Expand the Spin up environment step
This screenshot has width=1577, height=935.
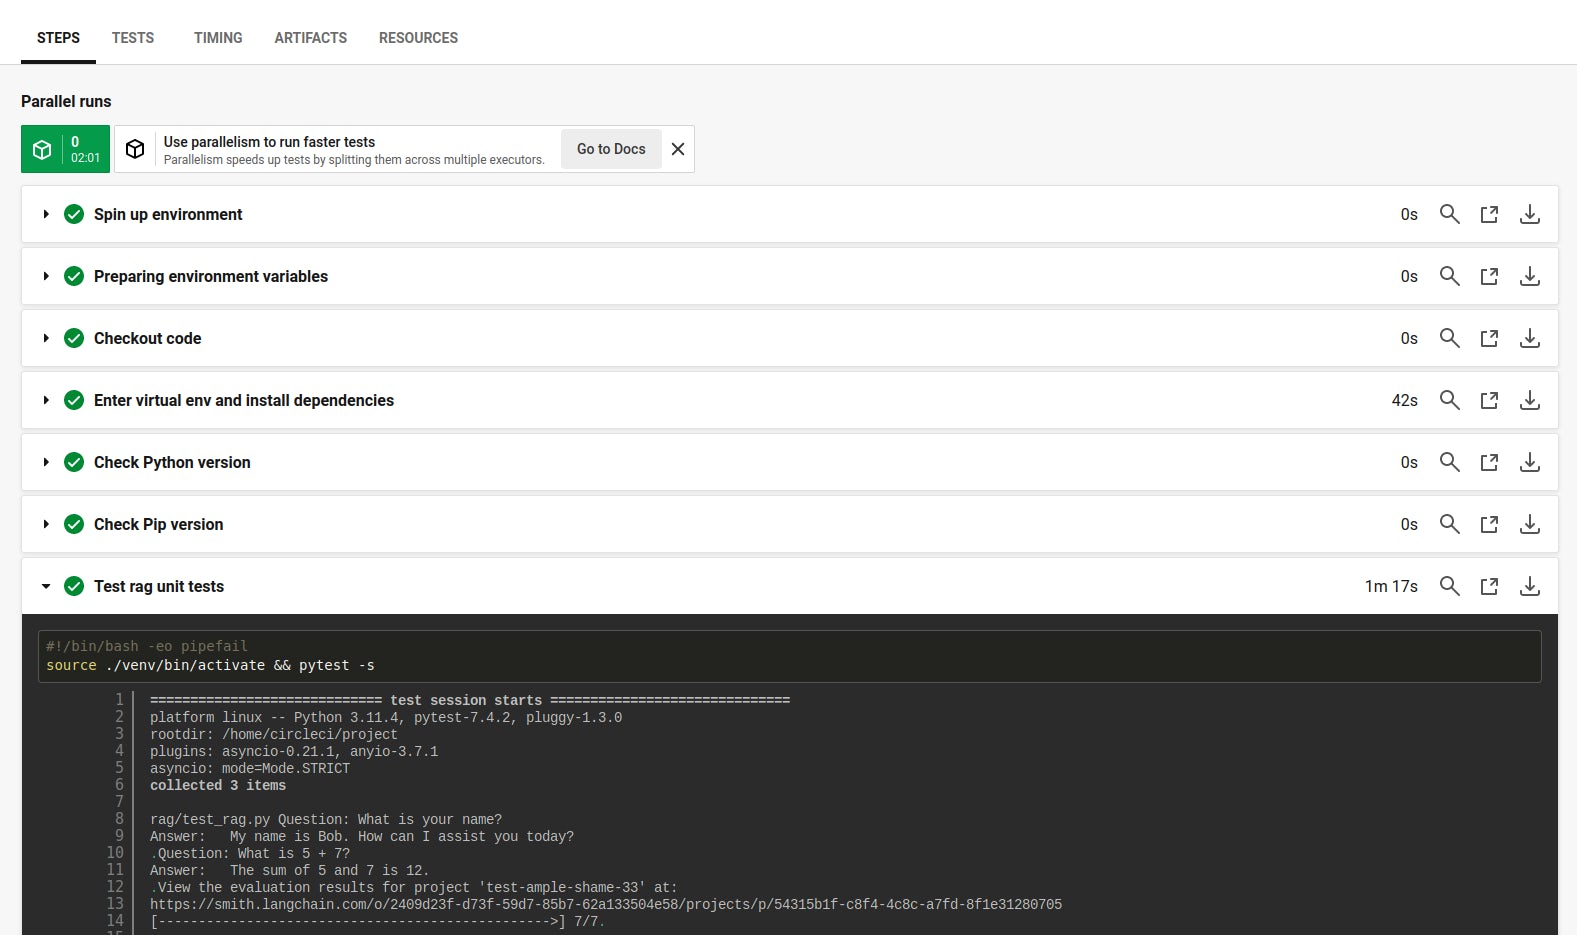click(x=46, y=214)
